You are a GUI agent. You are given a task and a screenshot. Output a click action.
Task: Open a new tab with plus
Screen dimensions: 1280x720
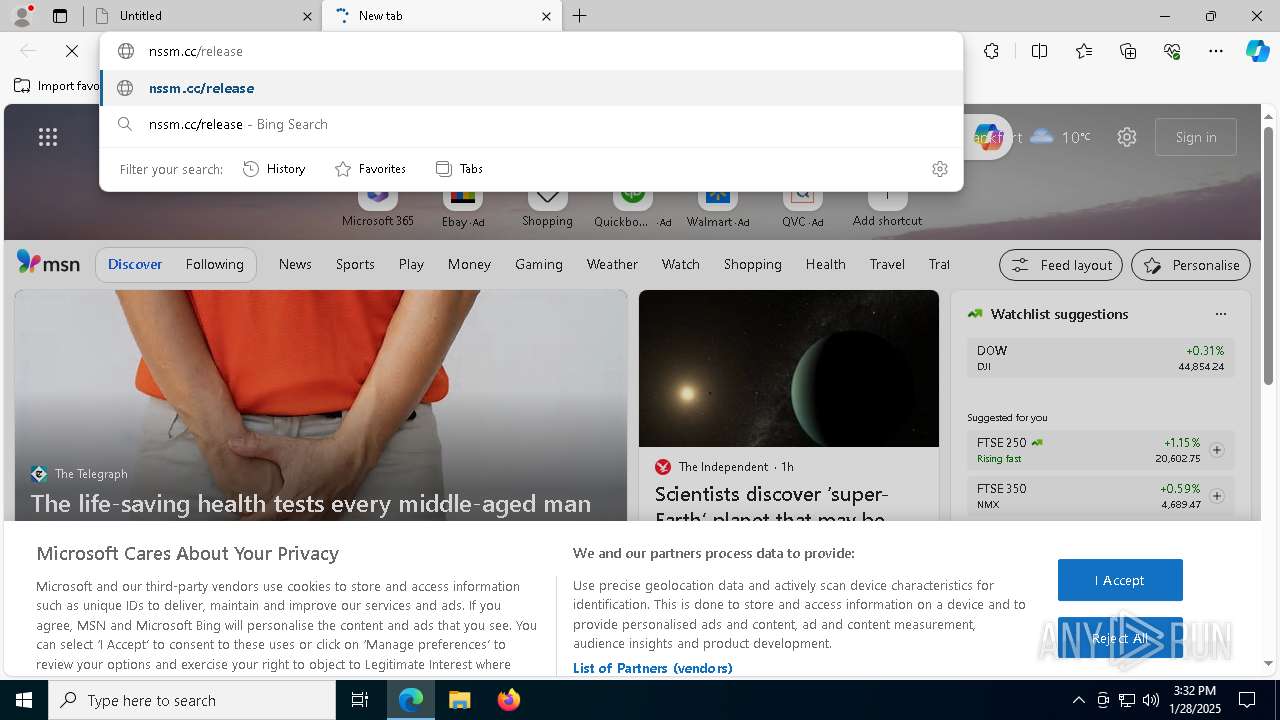(580, 16)
